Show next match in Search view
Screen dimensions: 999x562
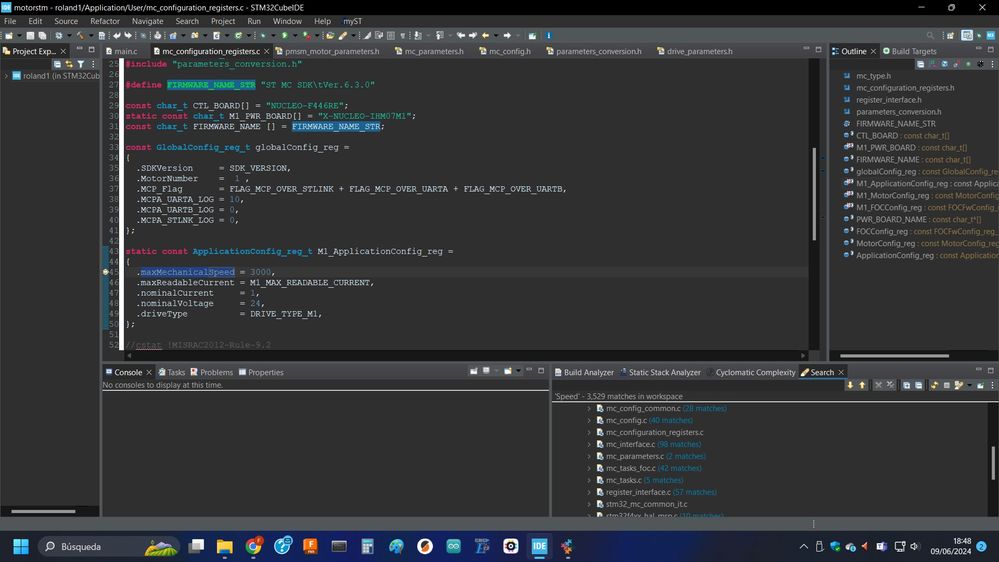pyautogui.click(x=850, y=385)
